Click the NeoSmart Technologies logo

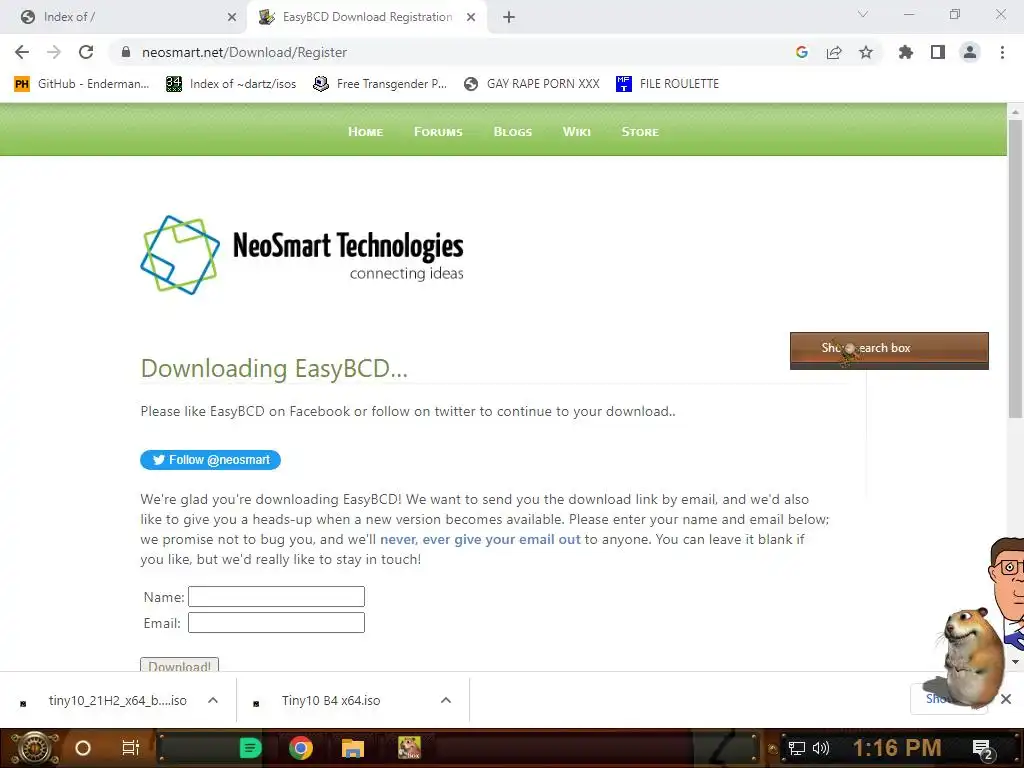[x=302, y=255]
